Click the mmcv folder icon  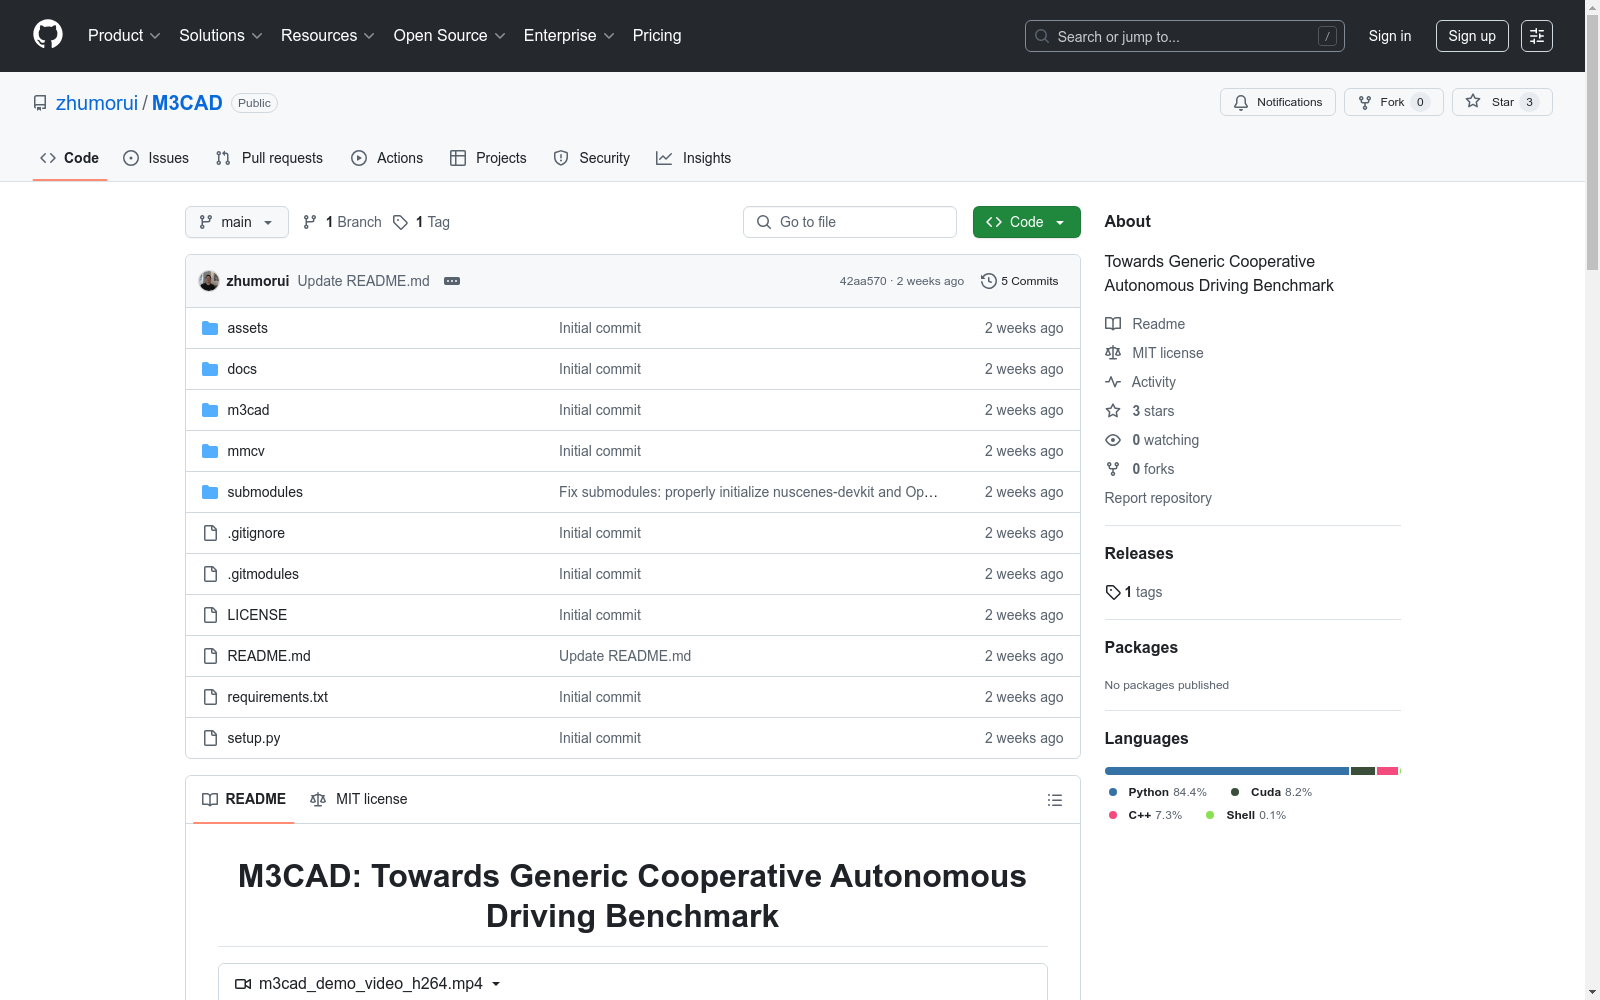coord(210,451)
